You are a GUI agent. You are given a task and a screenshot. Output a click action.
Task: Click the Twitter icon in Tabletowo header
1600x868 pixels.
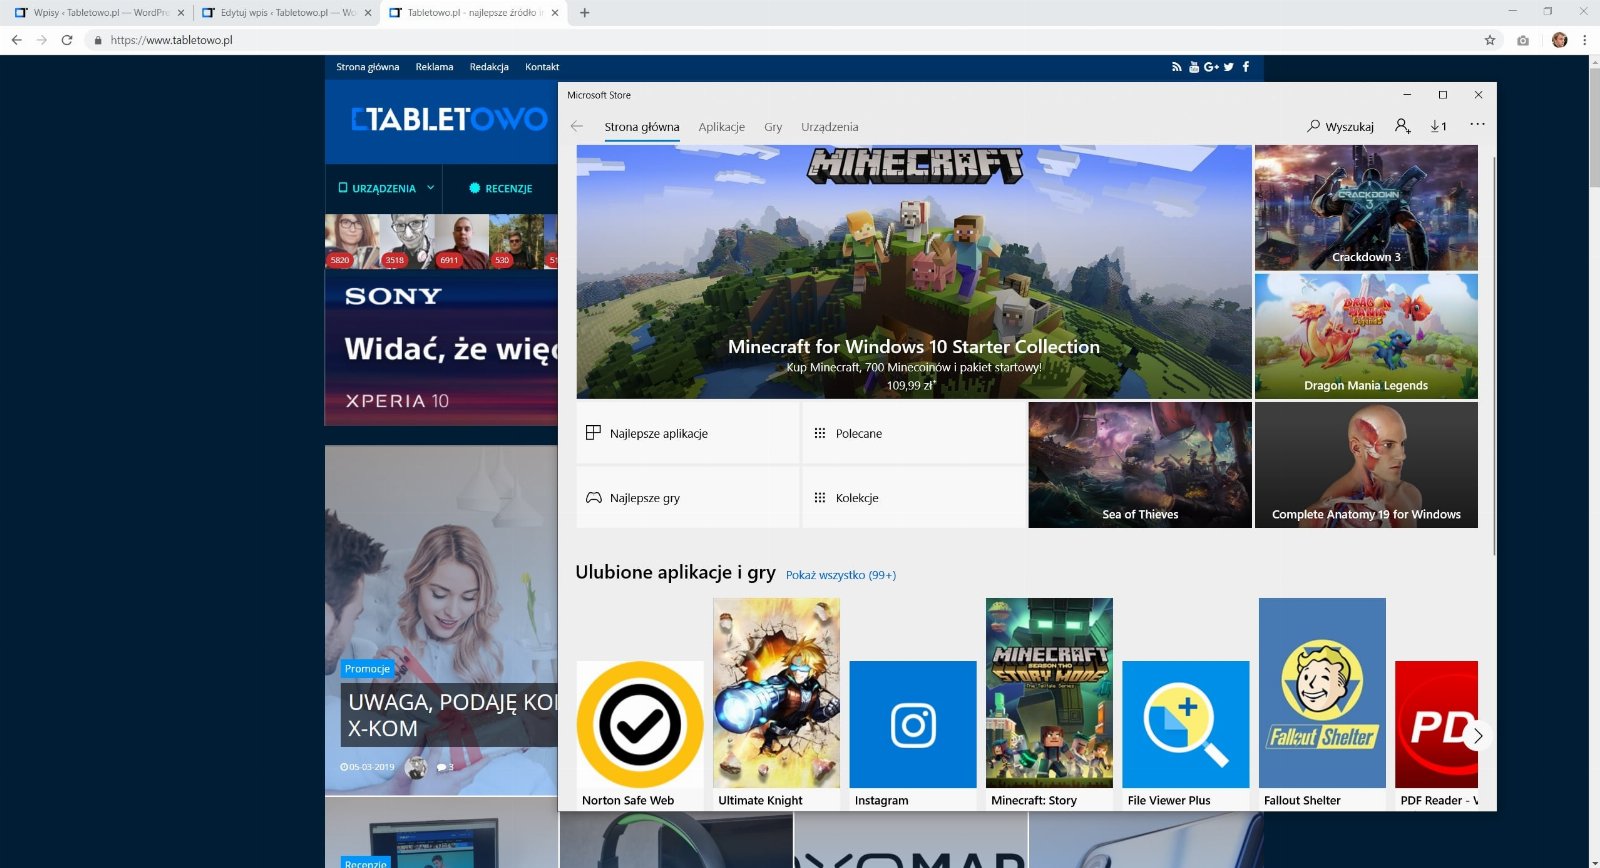(x=1229, y=67)
